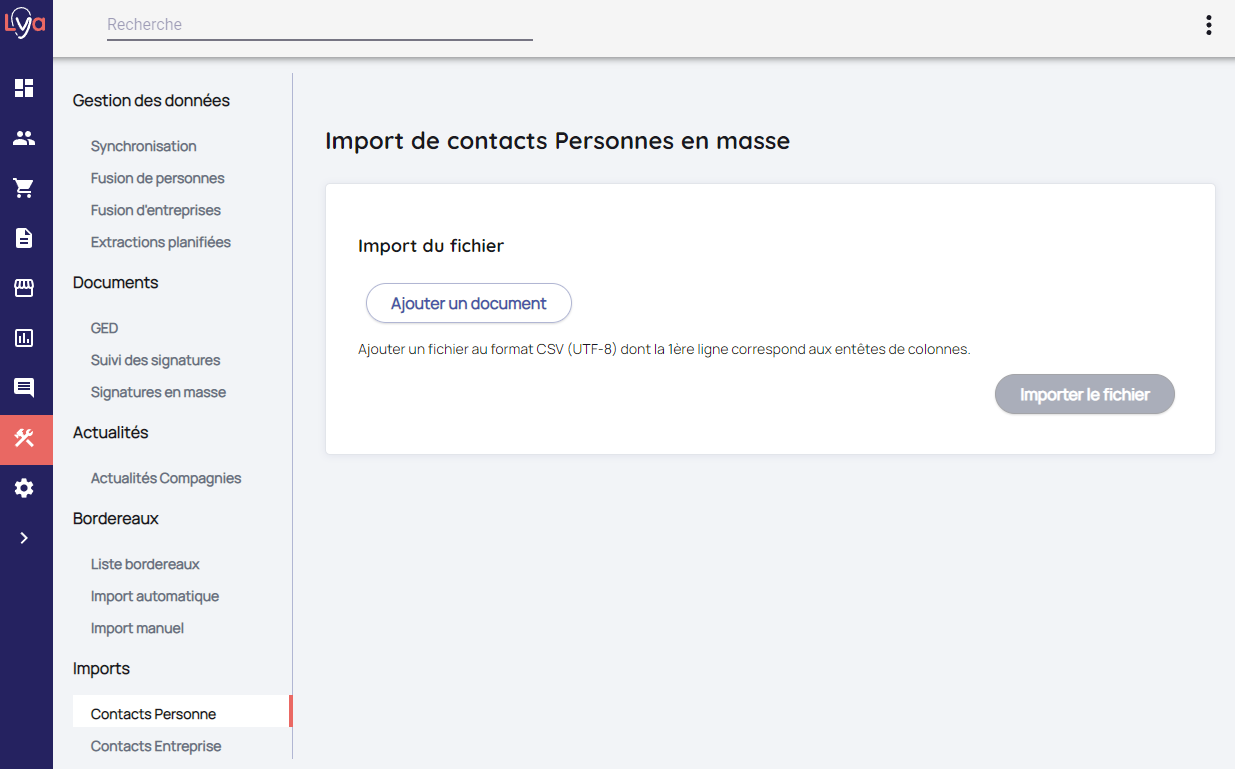The width and height of the screenshot is (1235, 769).
Task: Select the highlighted tools icon in the sidebar
Action: click(x=24, y=438)
